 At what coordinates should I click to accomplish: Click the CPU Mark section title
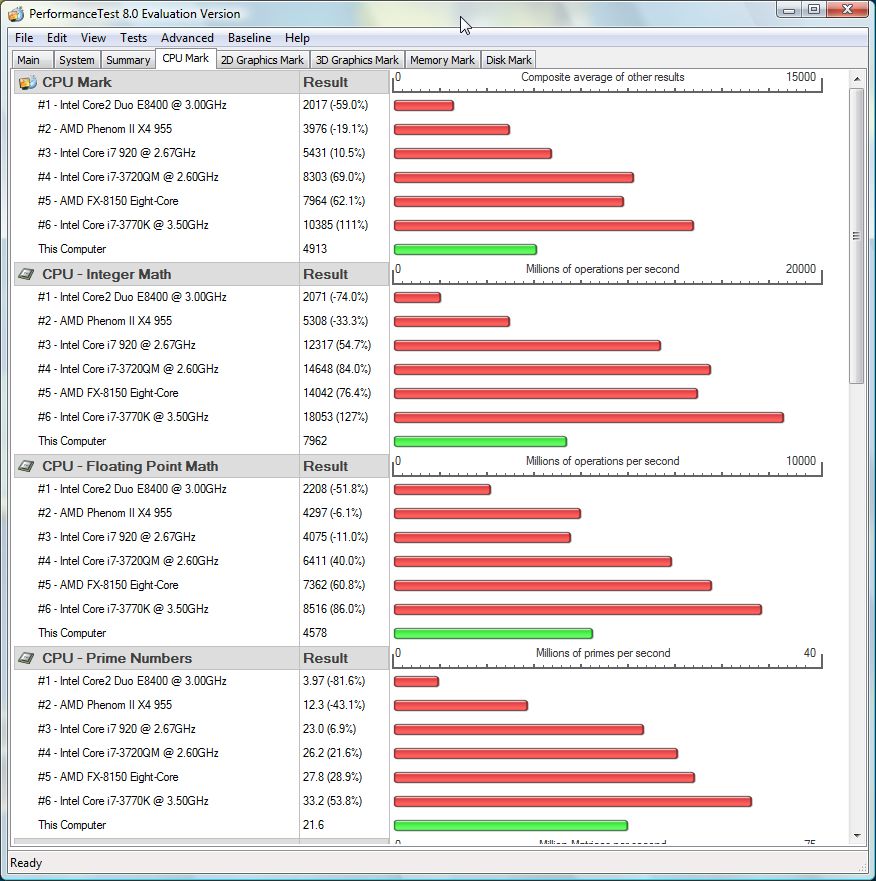(77, 83)
